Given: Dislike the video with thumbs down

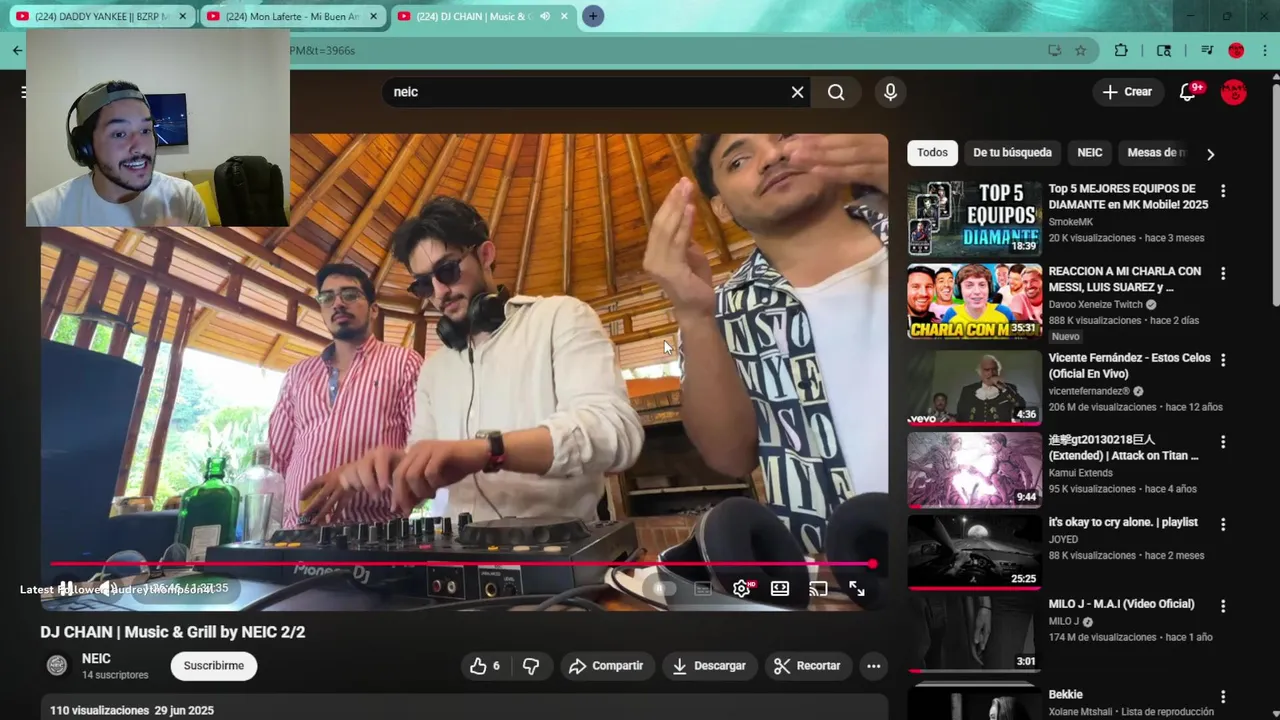Looking at the screenshot, I should pos(531,666).
